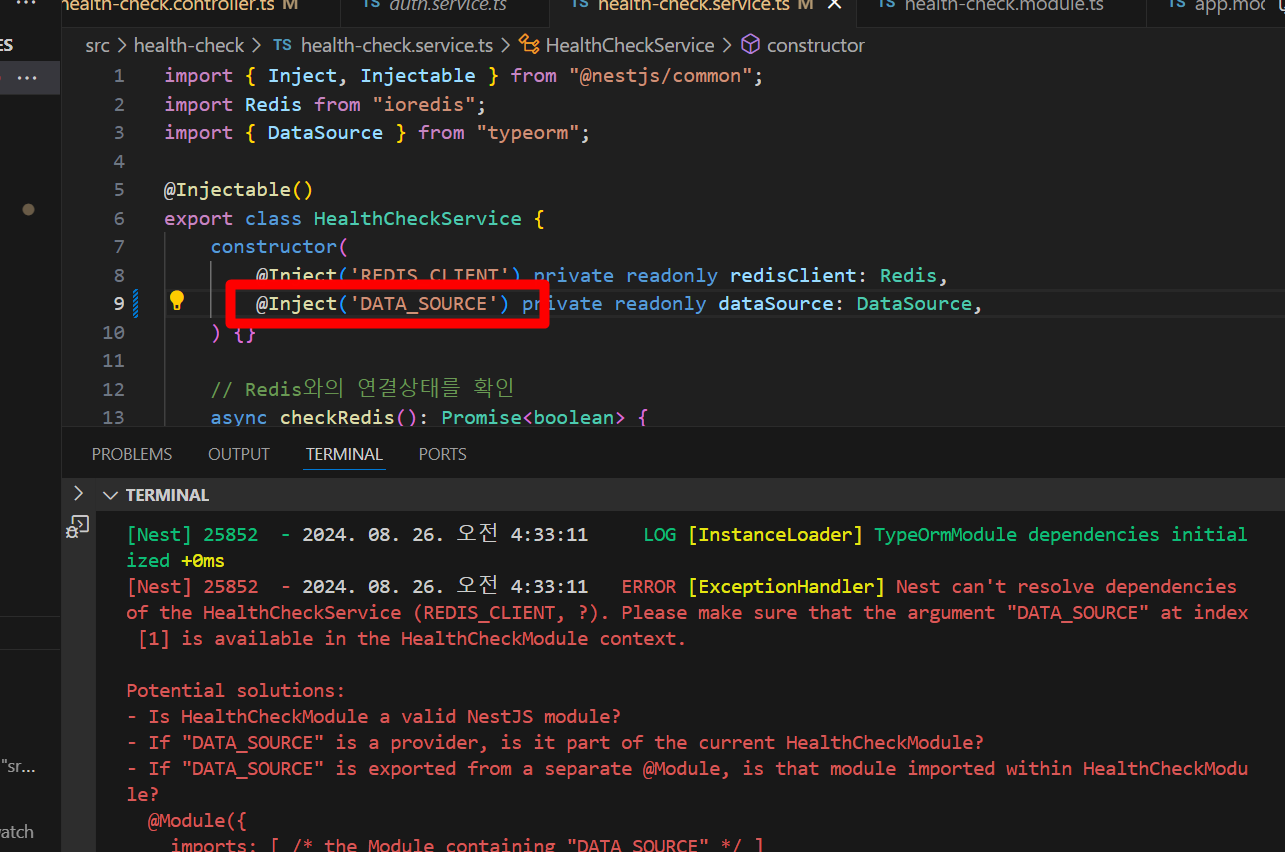Switch to the health-check.controller.ts tab
This screenshot has height=852, width=1285.
pos(180,6)
